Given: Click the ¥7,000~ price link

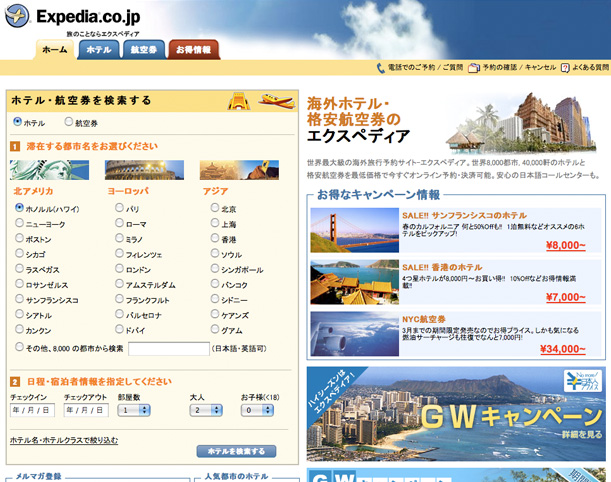Looking at the screenshot, I should (566, 297).
